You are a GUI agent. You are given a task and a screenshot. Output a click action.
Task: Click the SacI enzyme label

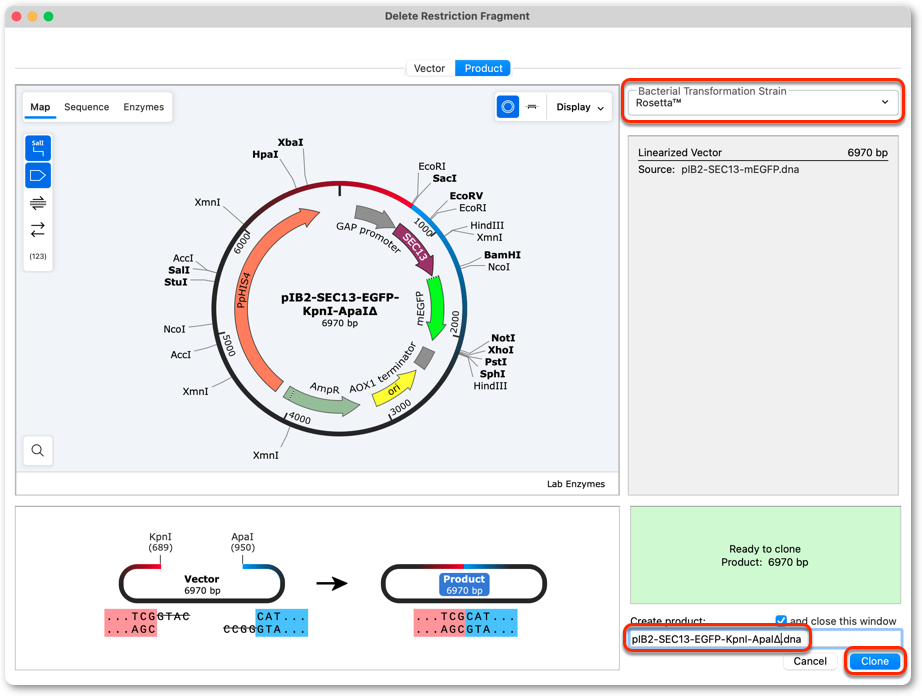click(445, 178)
